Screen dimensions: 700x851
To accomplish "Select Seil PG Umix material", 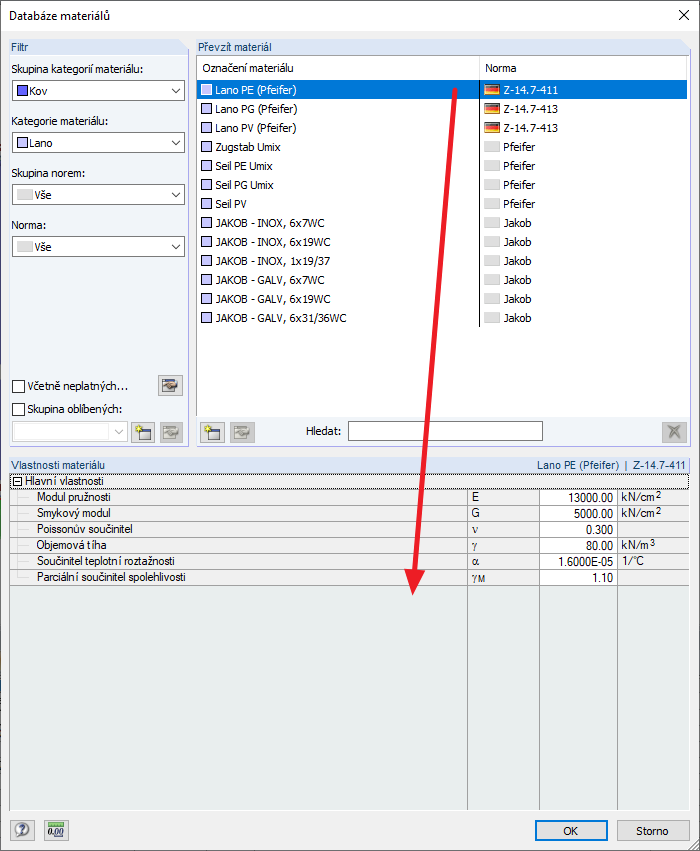I will point(244,185).
